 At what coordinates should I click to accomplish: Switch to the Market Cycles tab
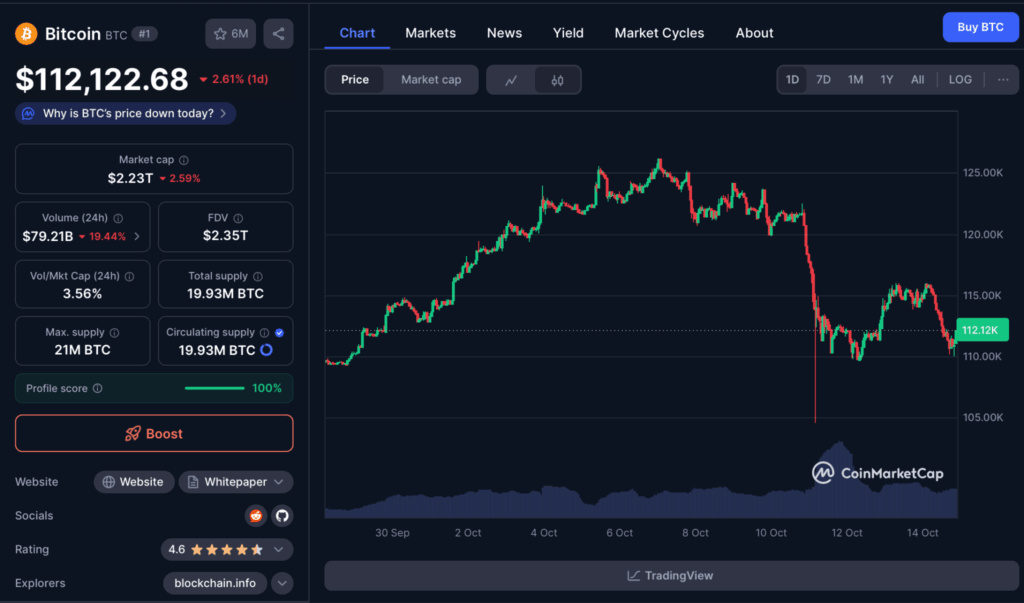click(659, 33)
